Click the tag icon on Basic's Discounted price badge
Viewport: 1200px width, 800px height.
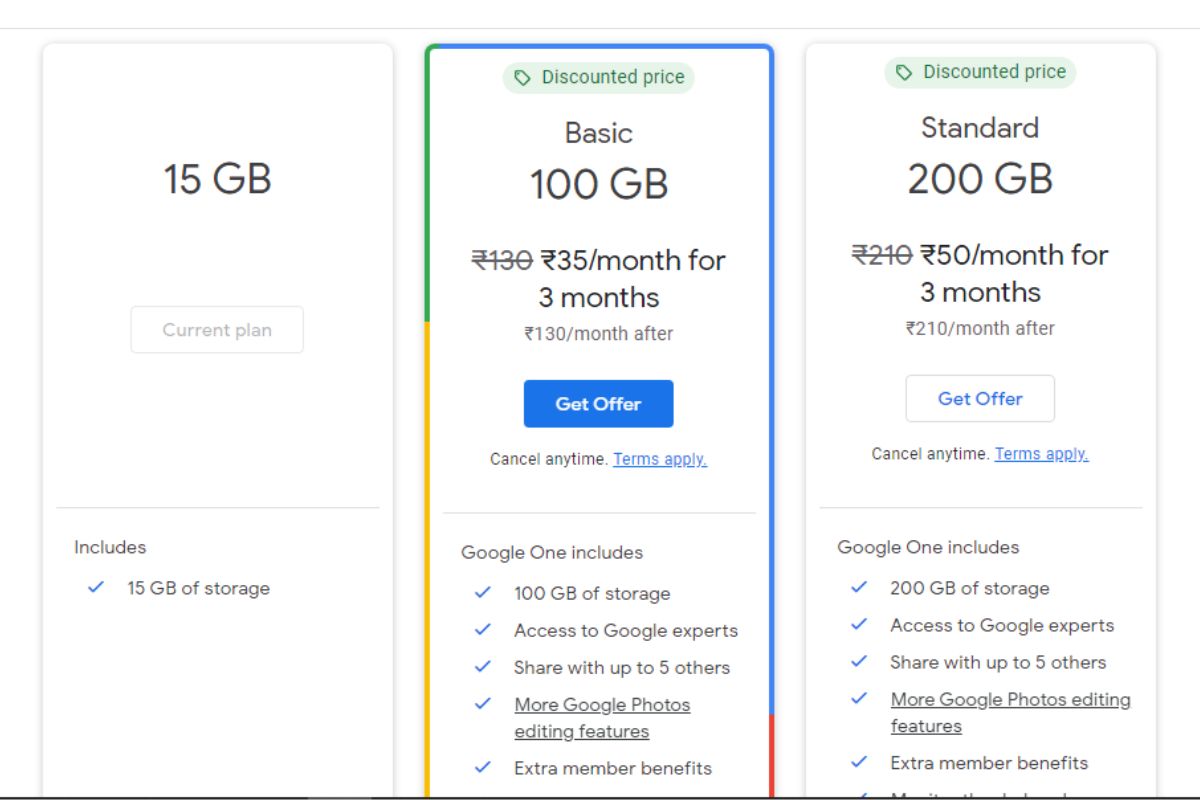point(524,76)
